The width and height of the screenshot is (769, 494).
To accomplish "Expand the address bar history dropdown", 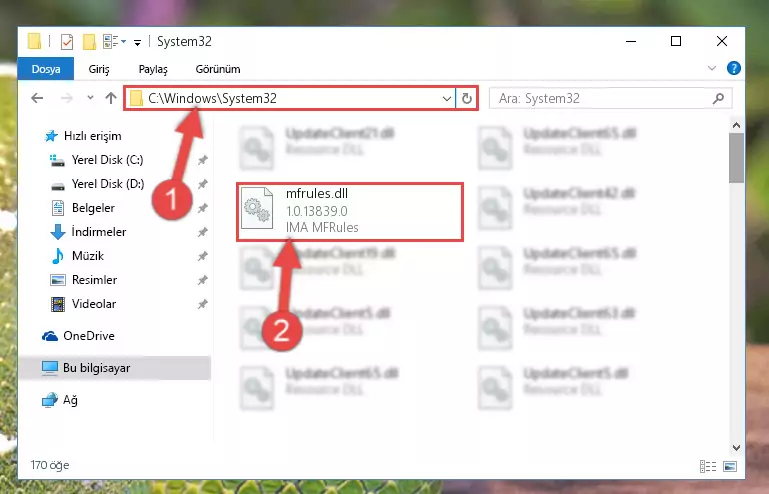I will coord(446,99).
